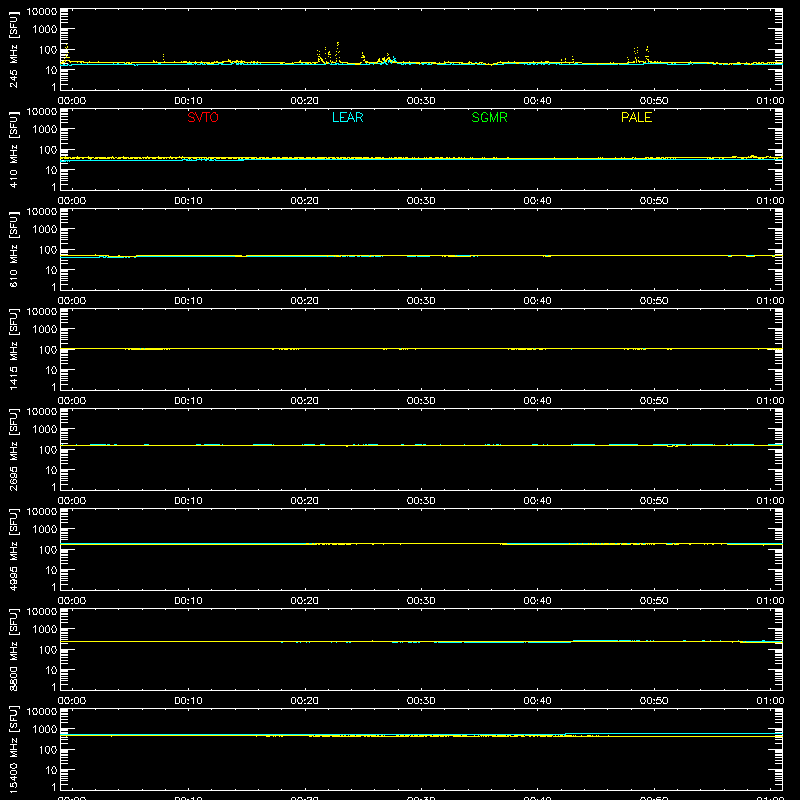The height and width of the screenshot is (800, 800).
Task: Click the 10000 tick label of 245 MHz panel
Action: tap(42, 12)
